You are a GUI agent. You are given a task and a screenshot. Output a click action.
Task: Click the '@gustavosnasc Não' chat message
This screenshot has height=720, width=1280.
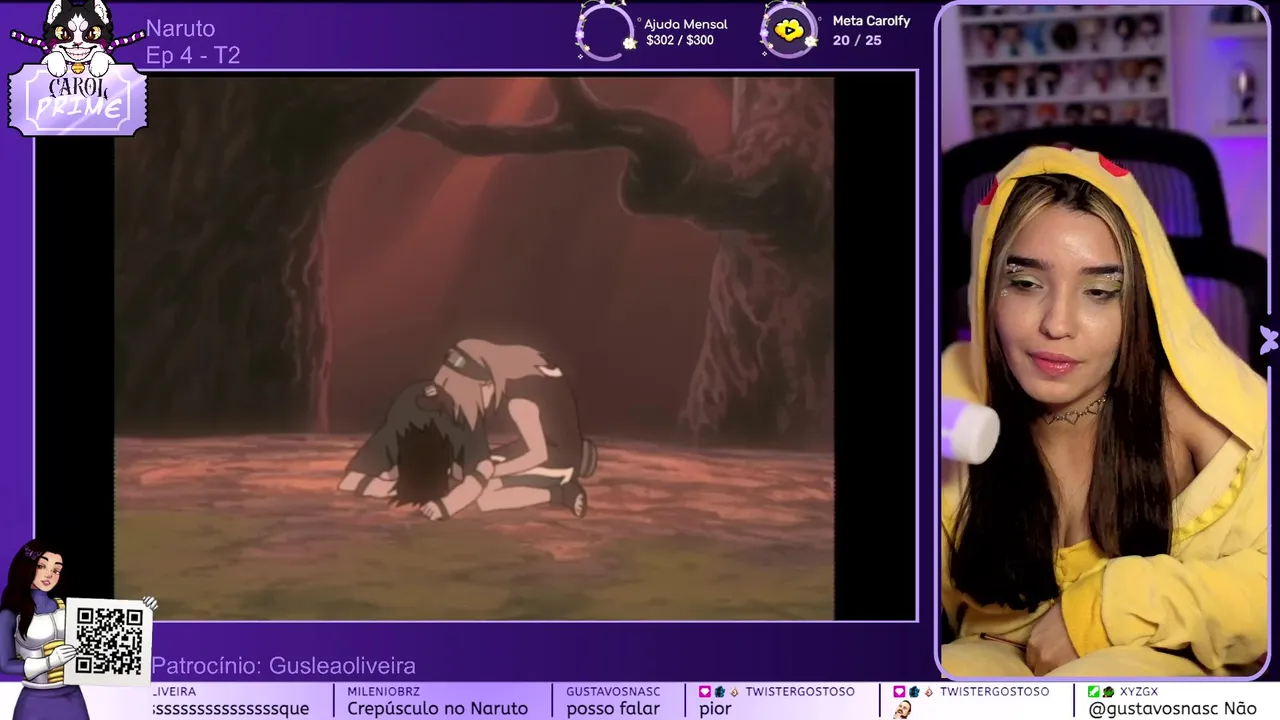point(1172,709)
